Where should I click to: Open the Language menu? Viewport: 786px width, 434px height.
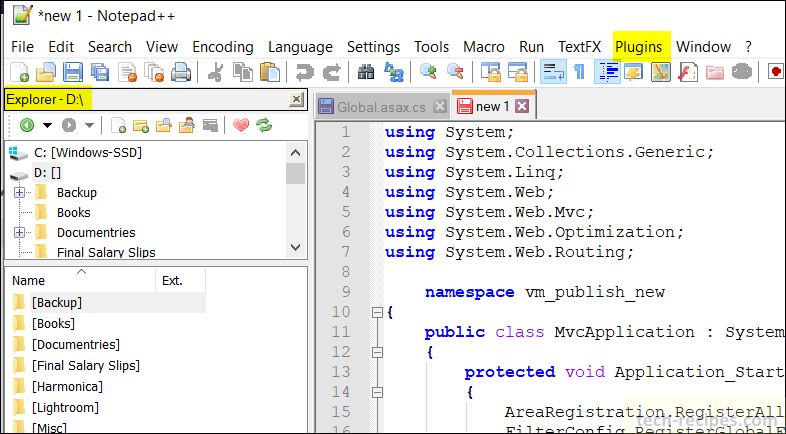pos(300,47)
